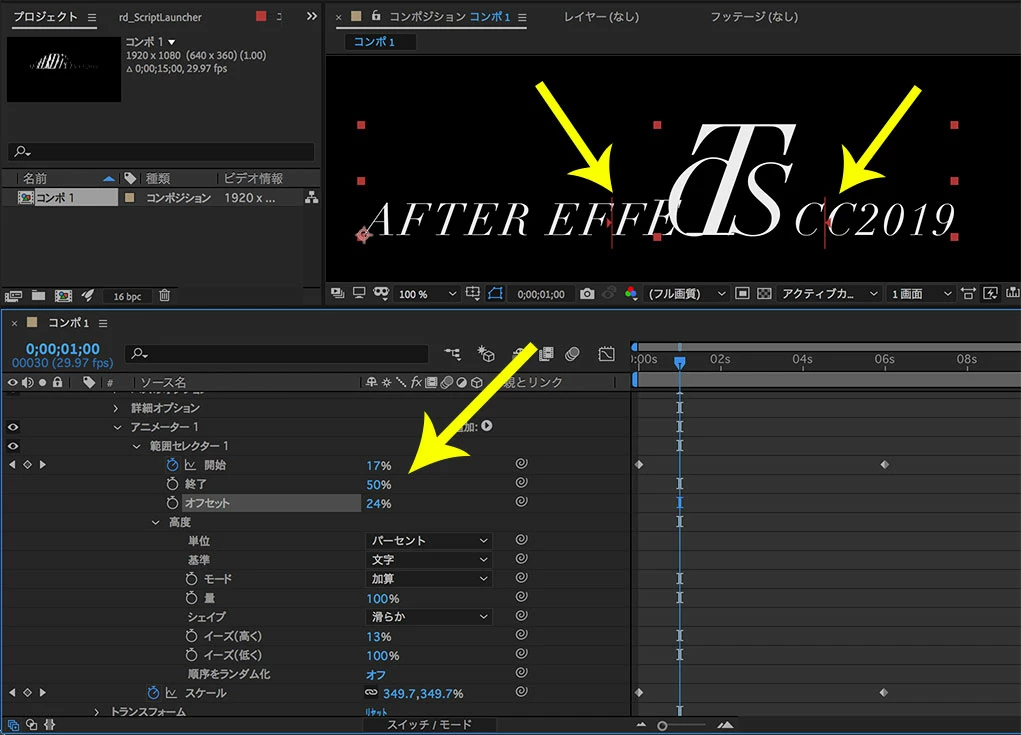Click the stopwatch for オフセット property

click(172, 503)
